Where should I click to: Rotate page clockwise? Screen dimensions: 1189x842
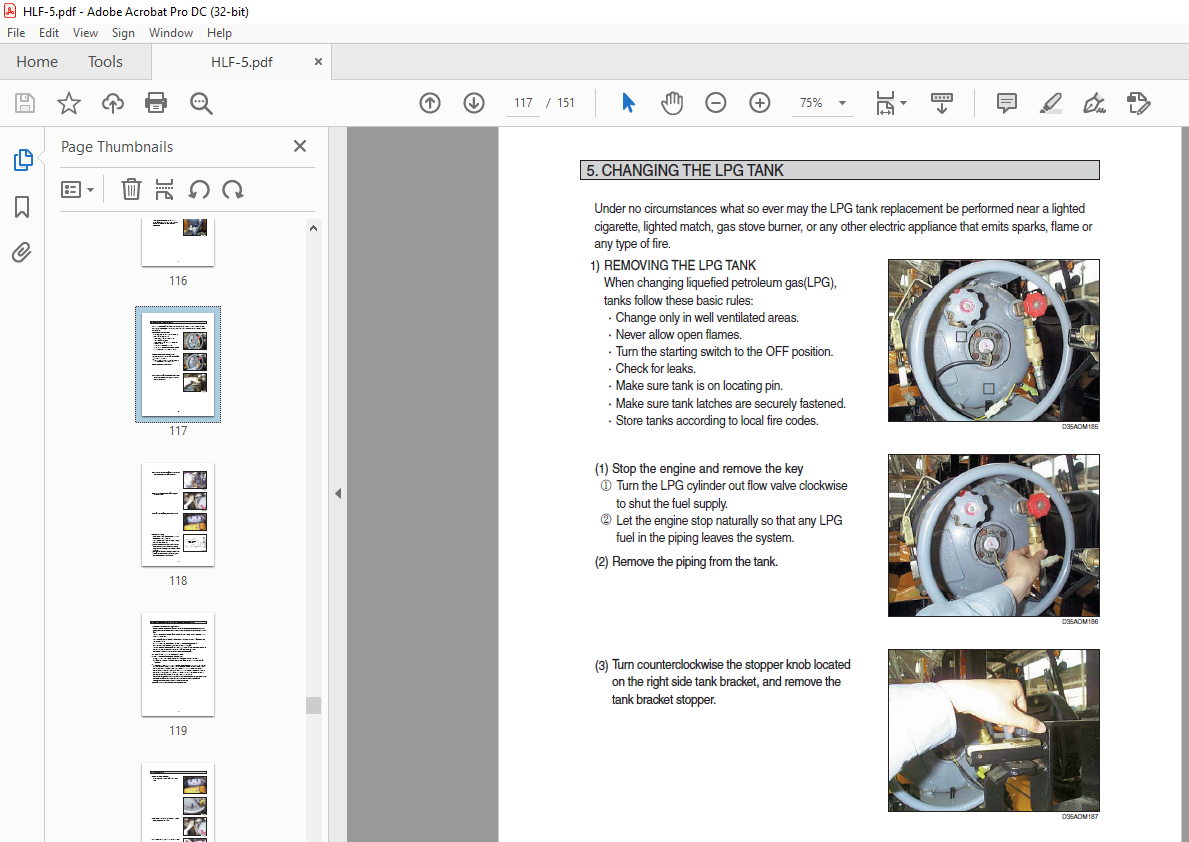[x=233, y=189]
